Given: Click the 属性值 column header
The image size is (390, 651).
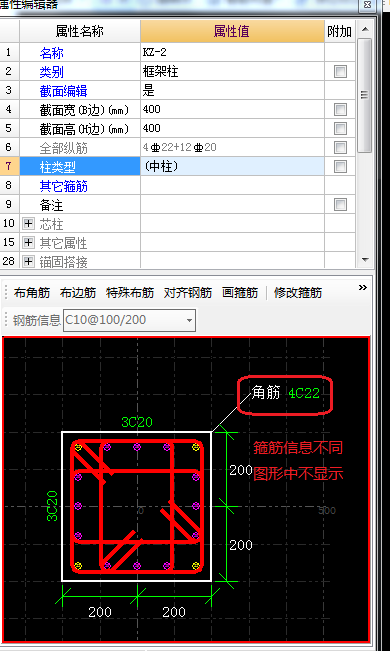Looking at the screenshot, I should [x=232, y=32].
